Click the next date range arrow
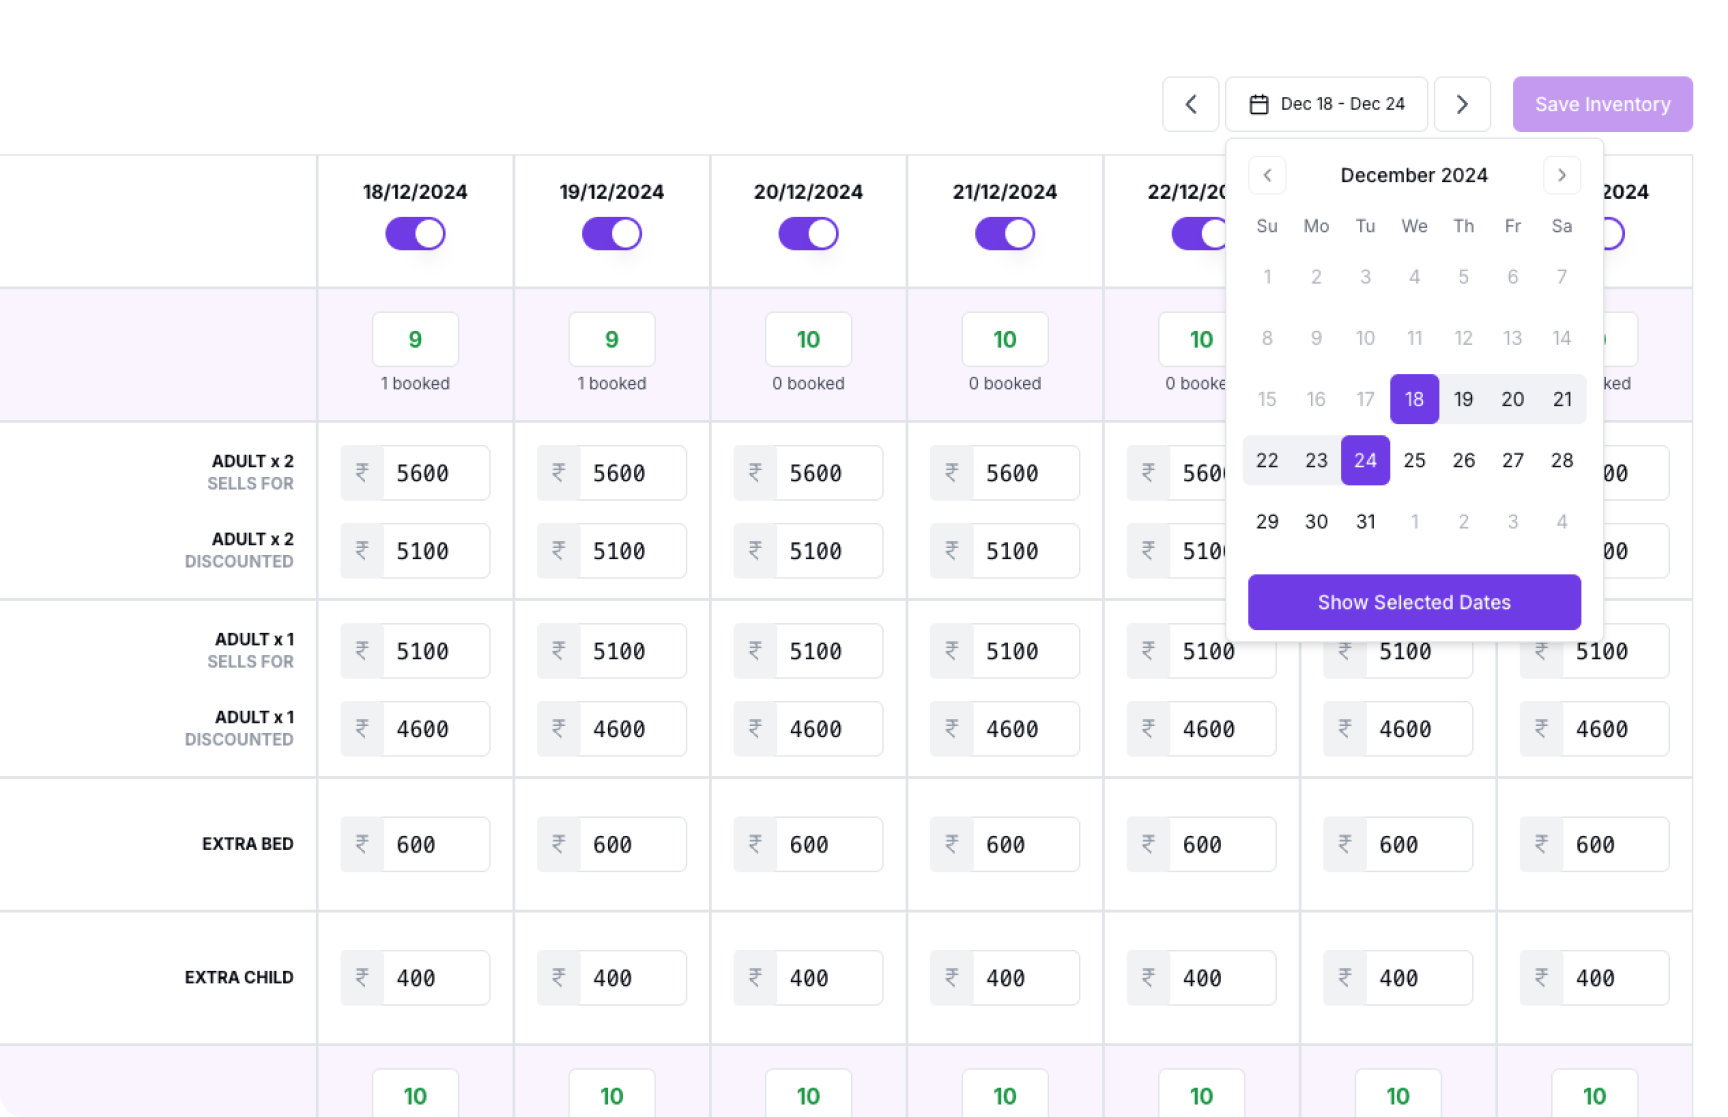Image resolution: width=1728 pixels, height=1117 pixels. coord(1462,104)
